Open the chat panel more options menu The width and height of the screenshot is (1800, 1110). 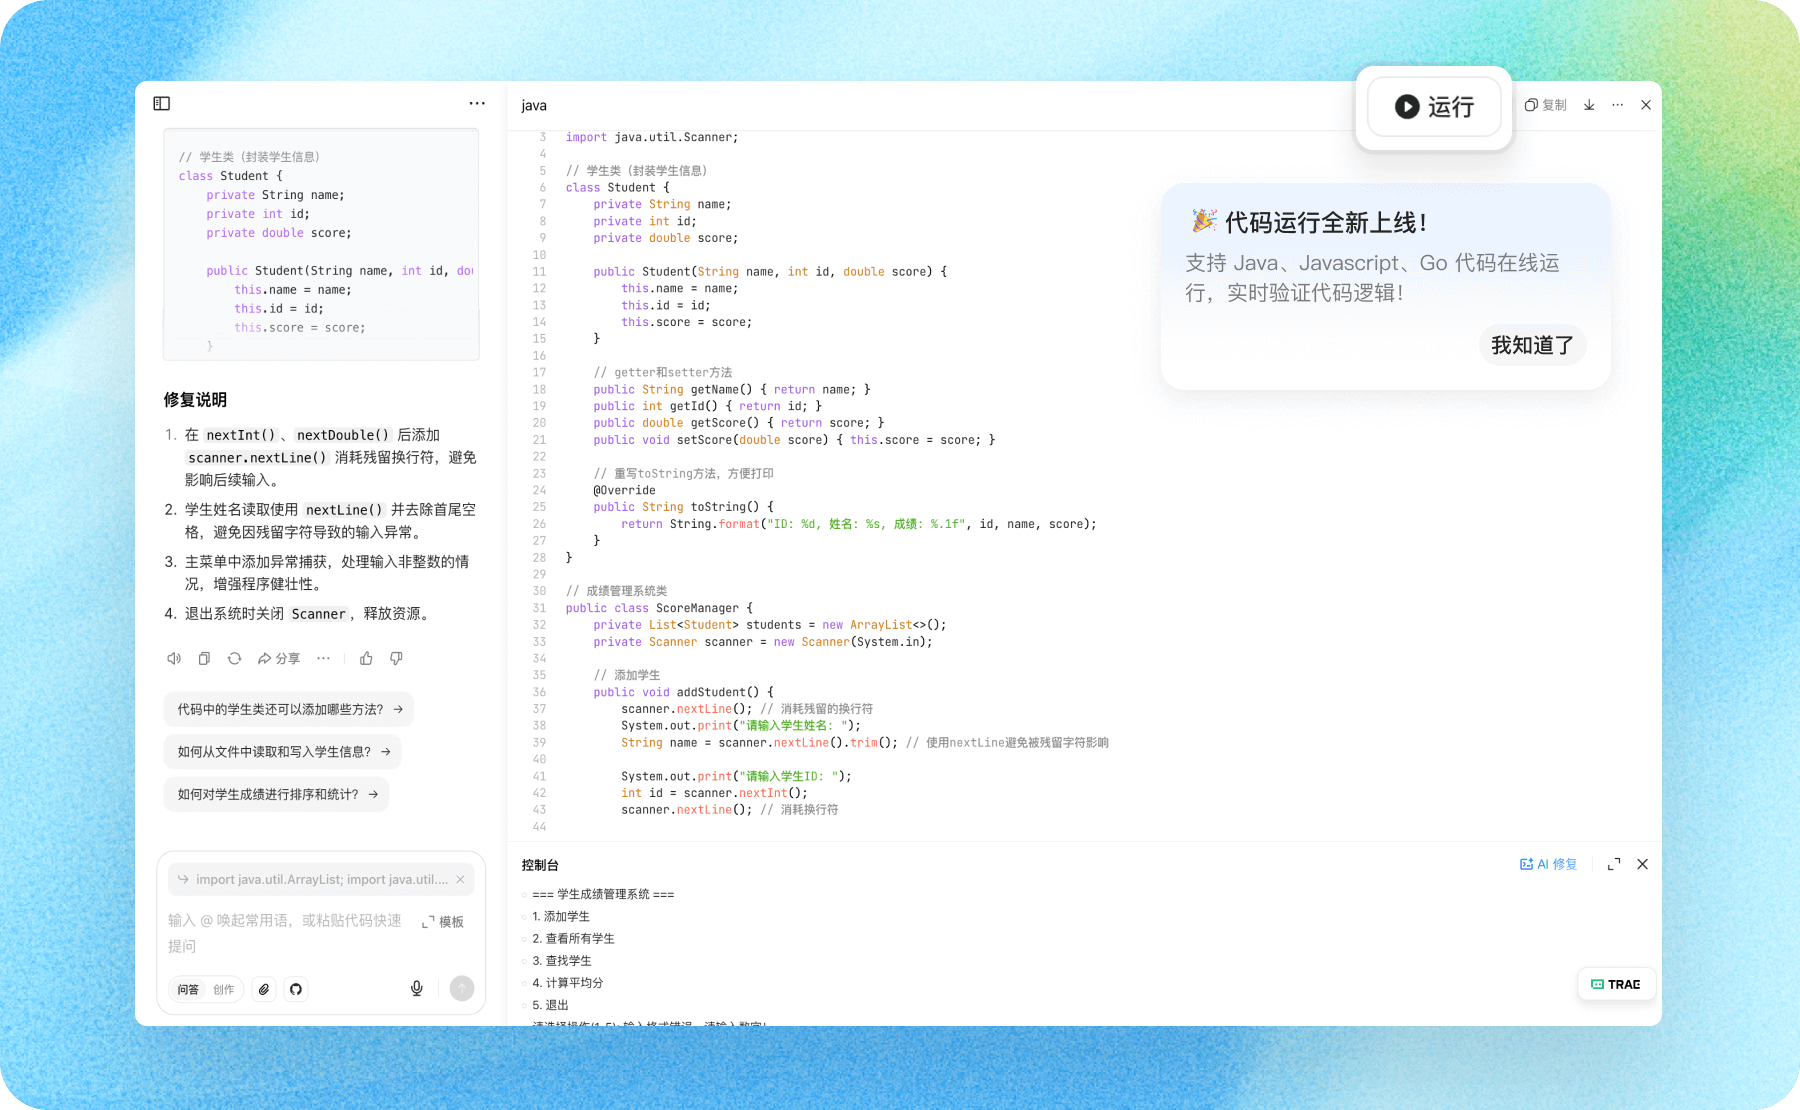click(477, 103)
